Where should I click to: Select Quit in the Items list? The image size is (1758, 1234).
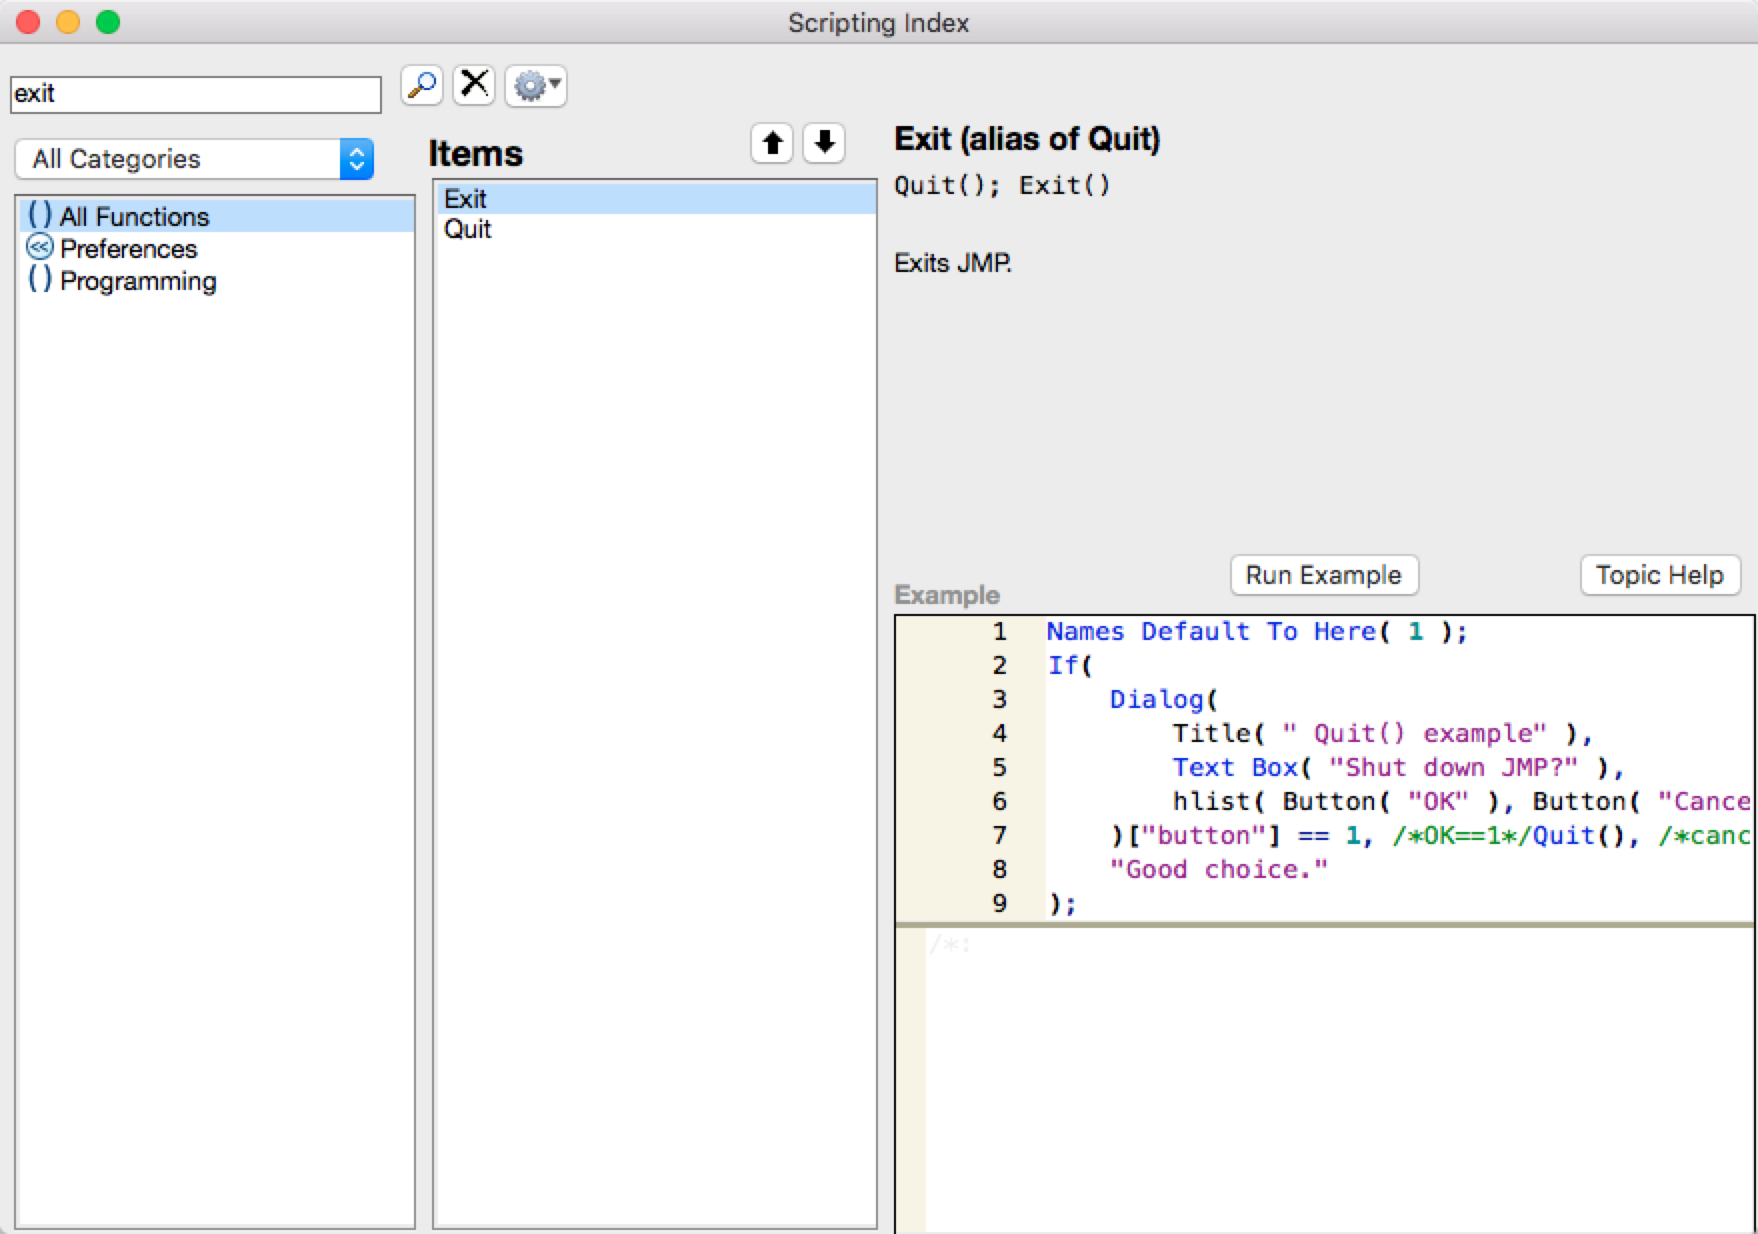click(468, 229)
